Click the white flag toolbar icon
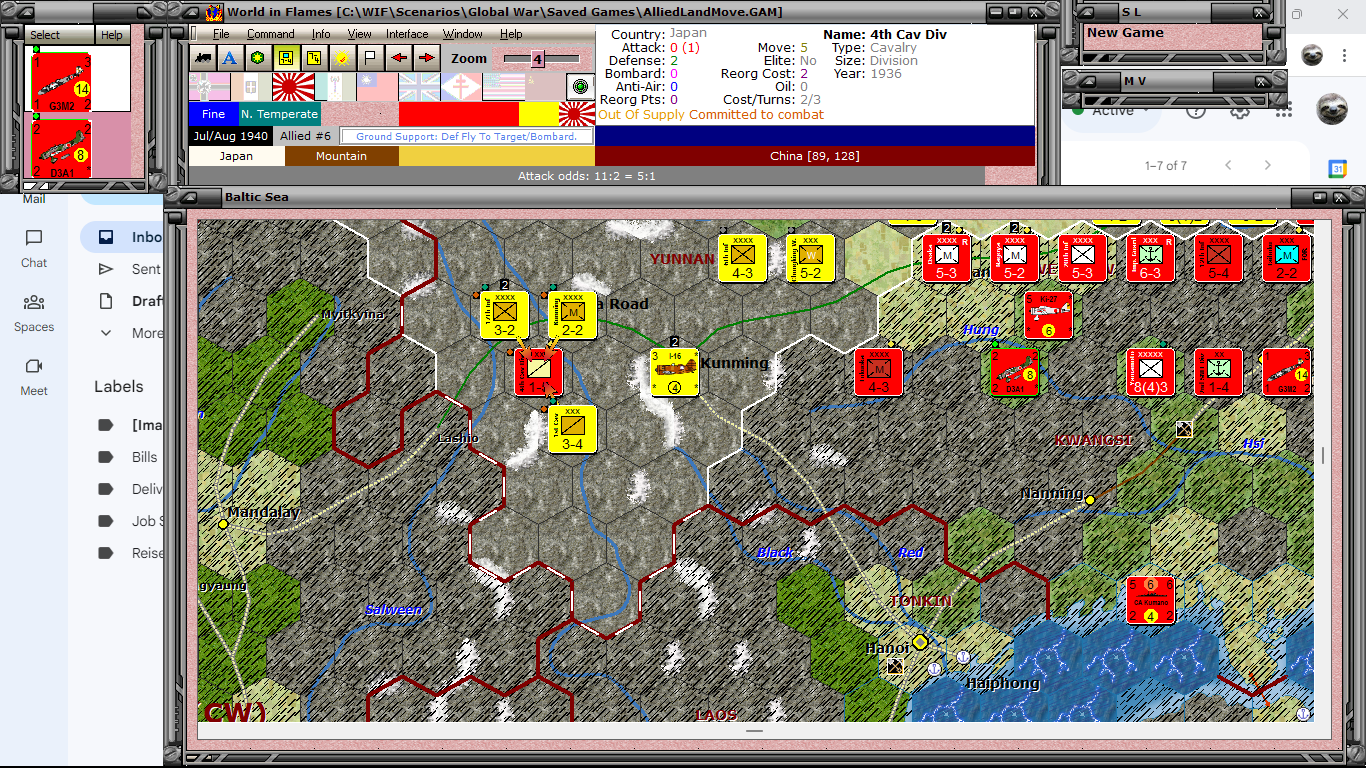 click(370, 58)
